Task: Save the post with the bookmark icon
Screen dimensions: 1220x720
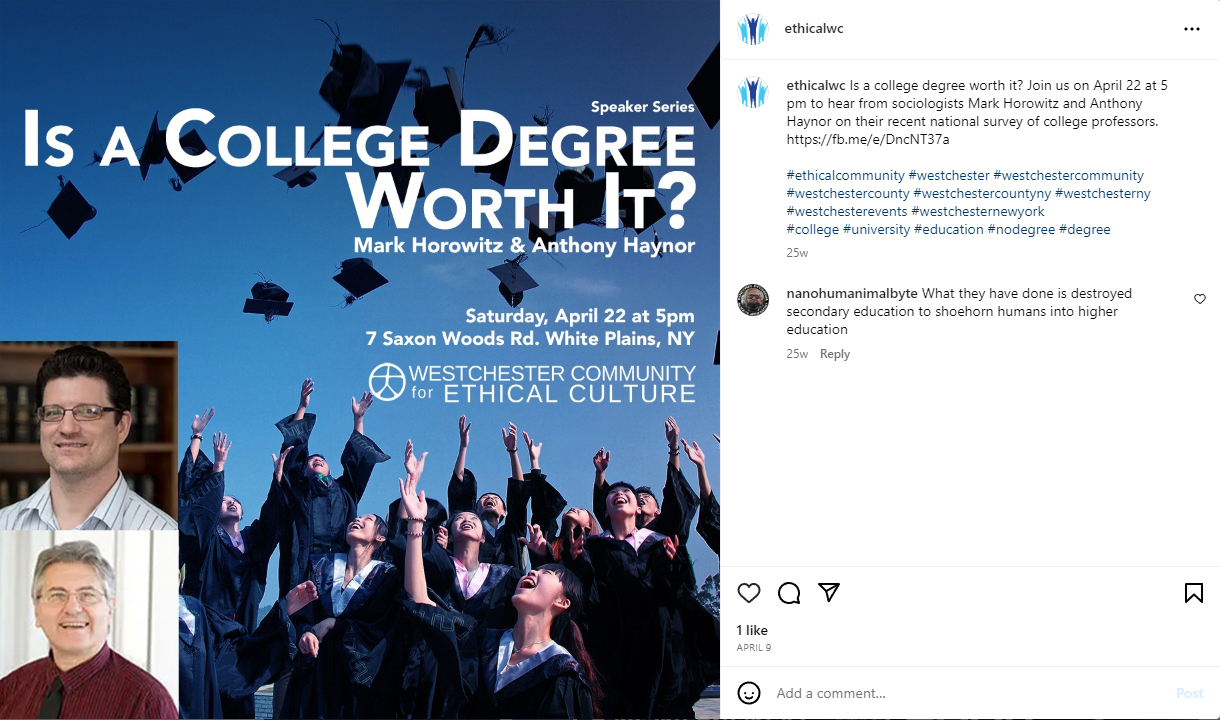Action: [1193, 593]
